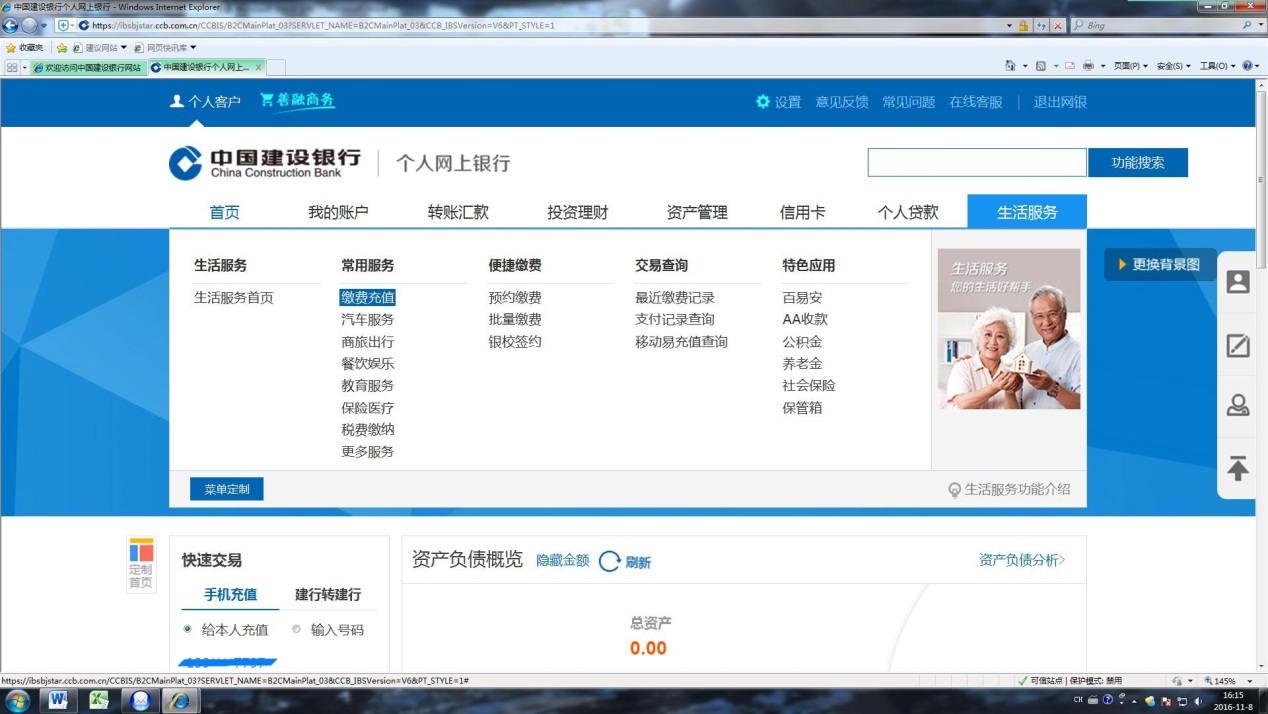
Task: Click the lightbulb icon beside 生活服务功能介绍
Action: pos(955,490)
